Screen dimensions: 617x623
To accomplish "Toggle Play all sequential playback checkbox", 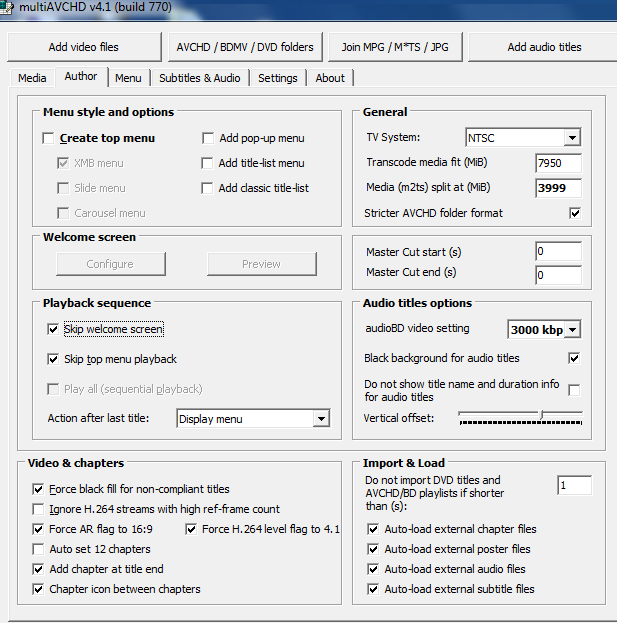I will point(53,389).
